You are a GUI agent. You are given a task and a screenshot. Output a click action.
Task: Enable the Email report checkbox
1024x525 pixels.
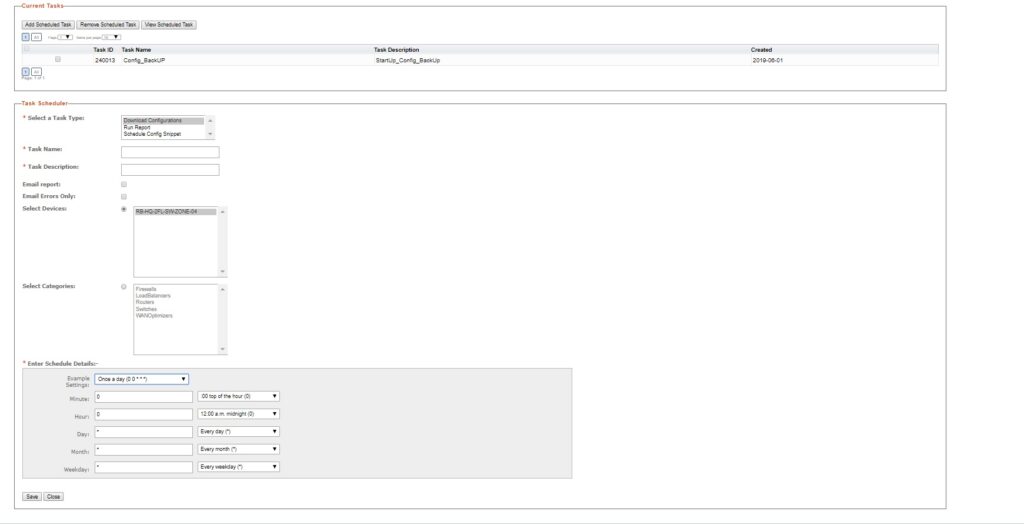coord(124,185)
